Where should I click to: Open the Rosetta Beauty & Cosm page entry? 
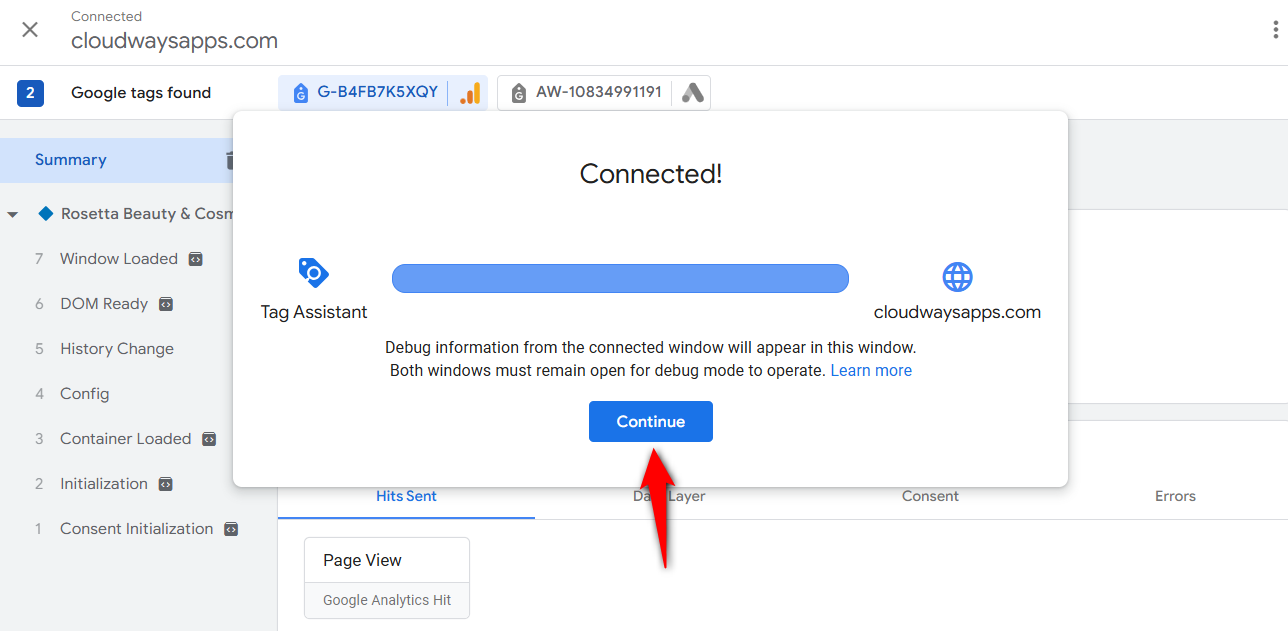pyautogui.click(x=147, y=214)
